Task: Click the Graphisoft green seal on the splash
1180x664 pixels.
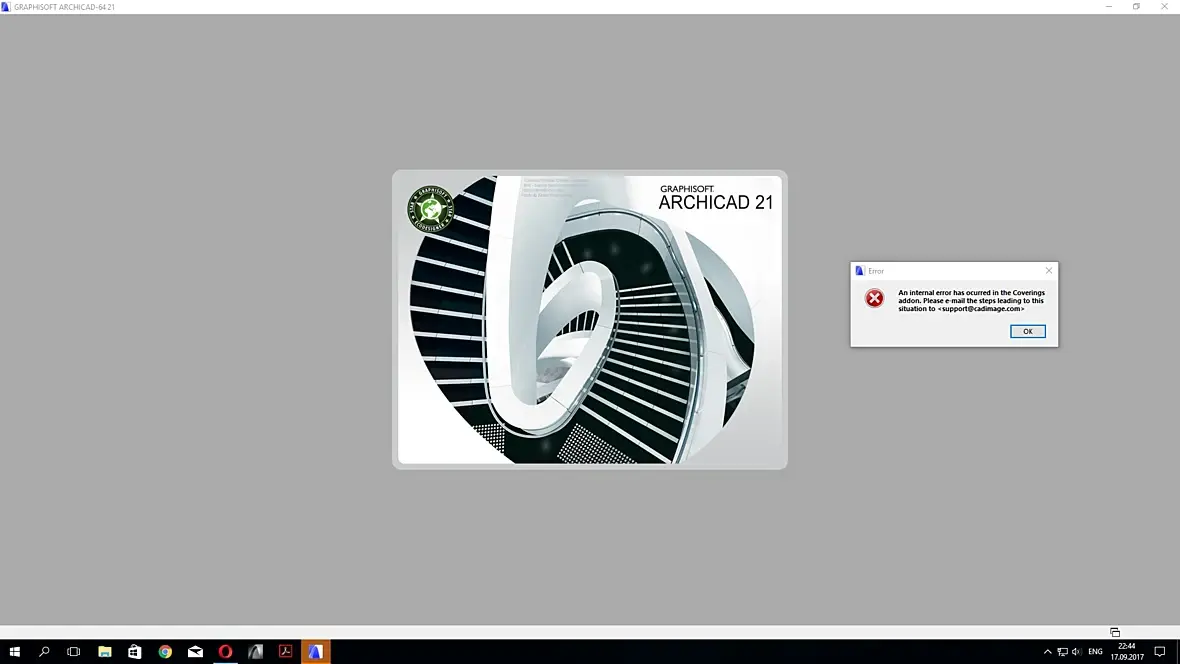Action: 430,208
